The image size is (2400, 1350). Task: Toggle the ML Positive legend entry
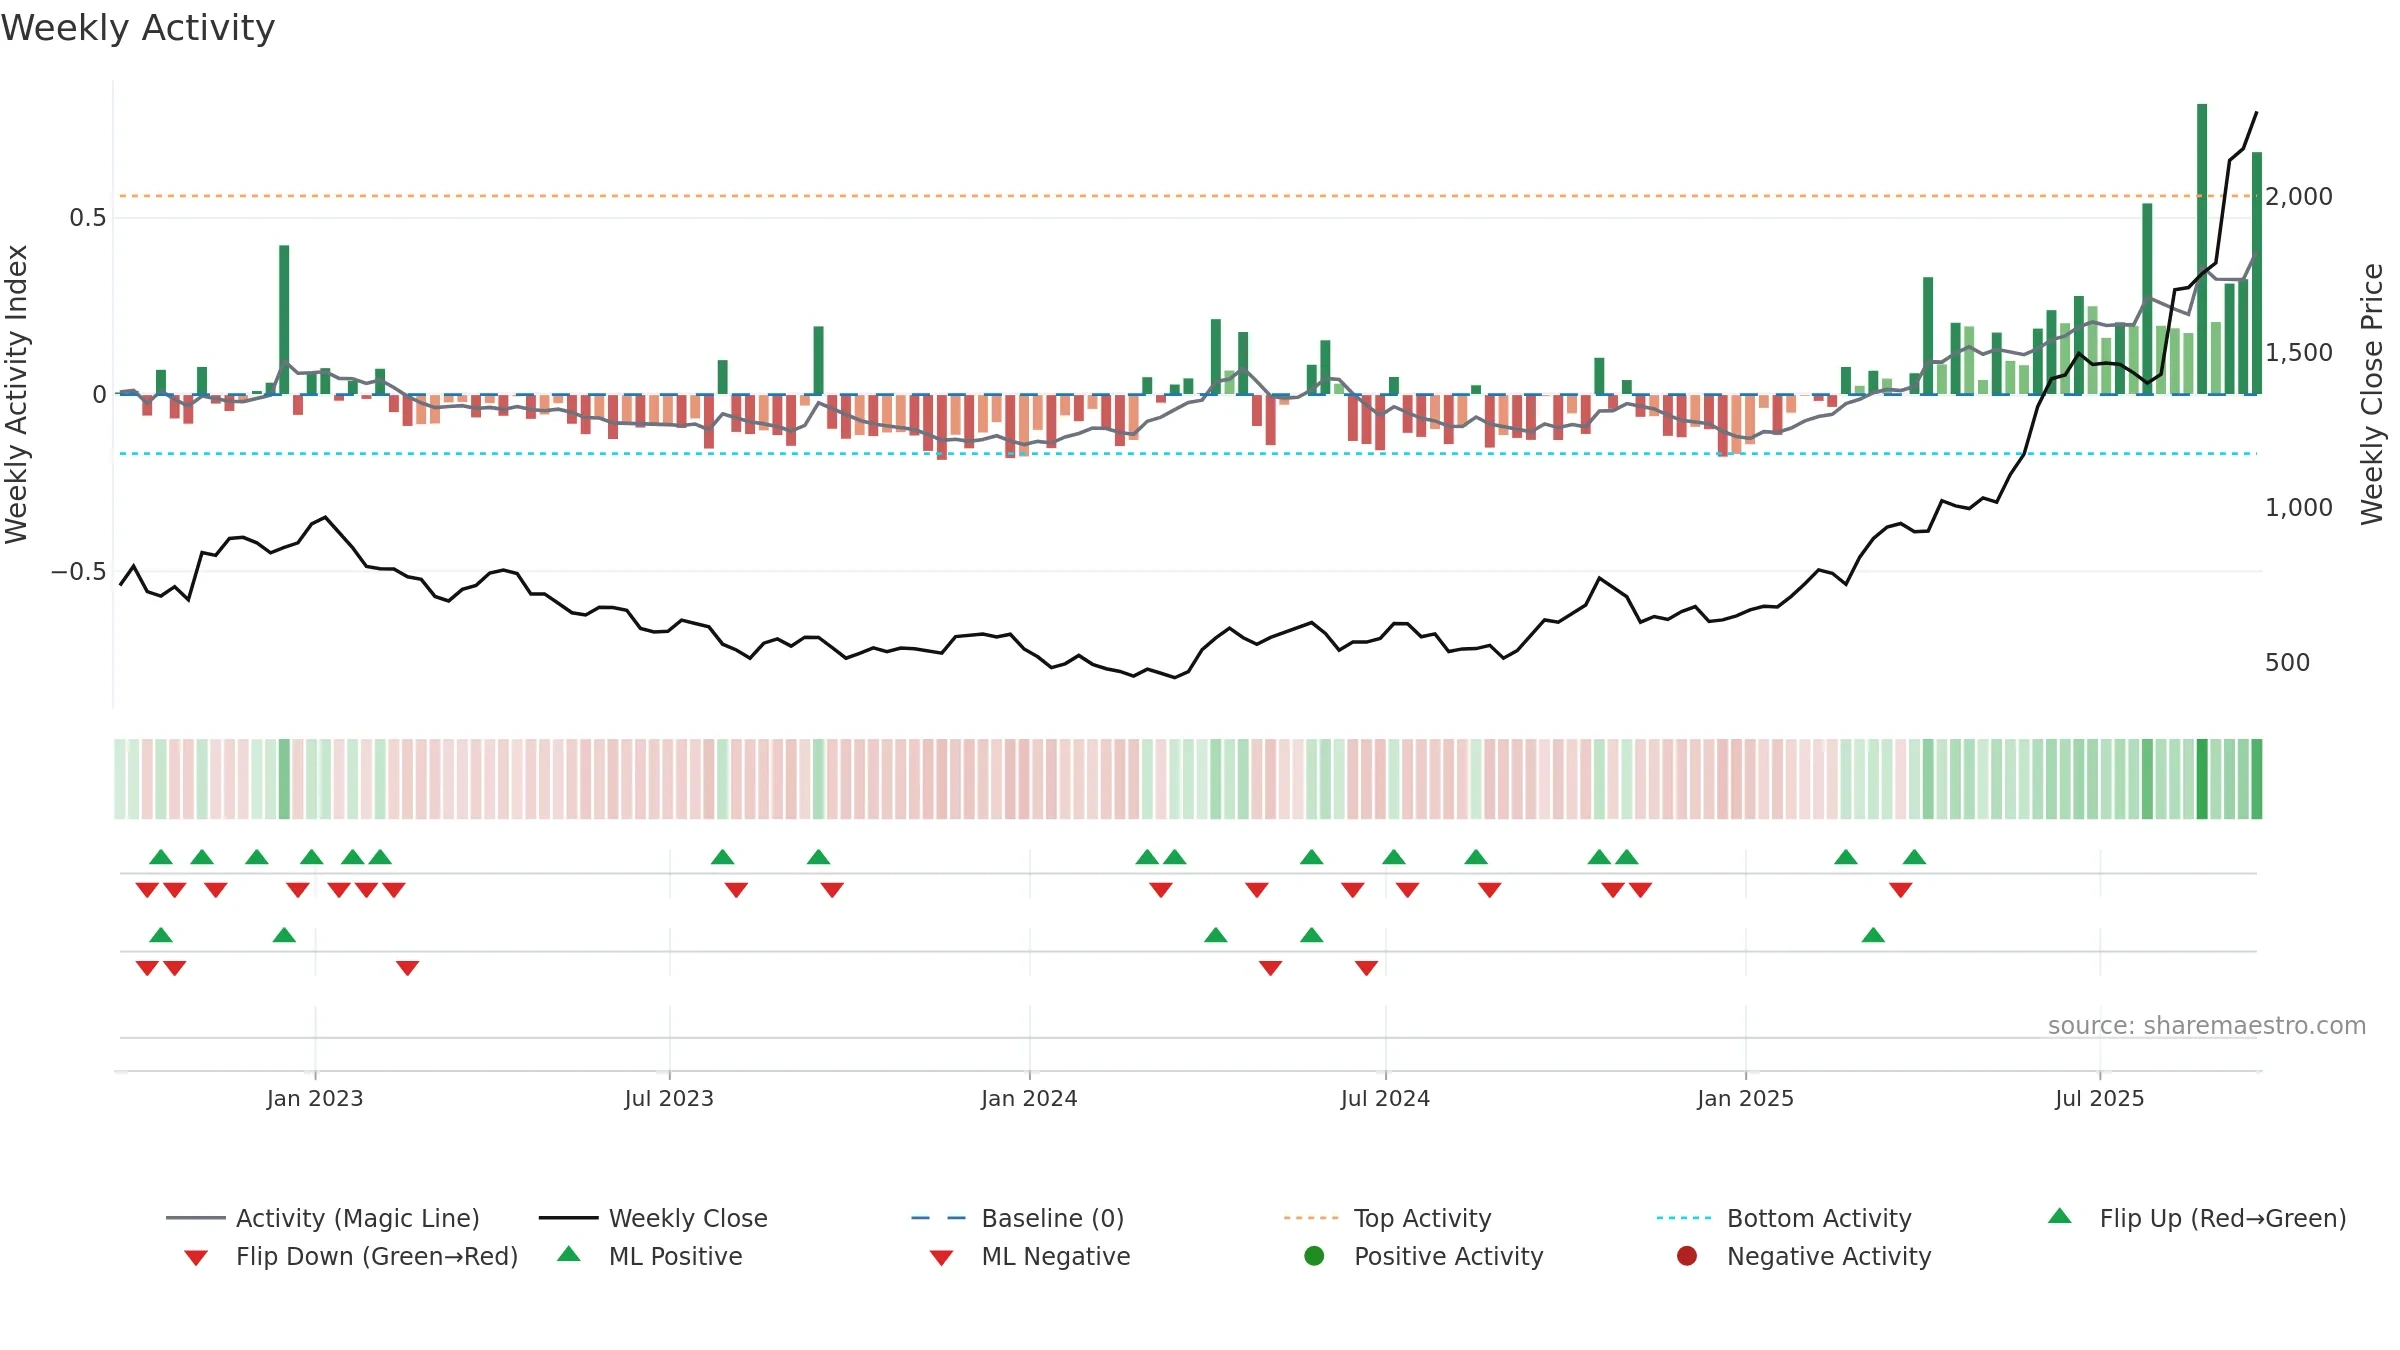(650, 1256)
